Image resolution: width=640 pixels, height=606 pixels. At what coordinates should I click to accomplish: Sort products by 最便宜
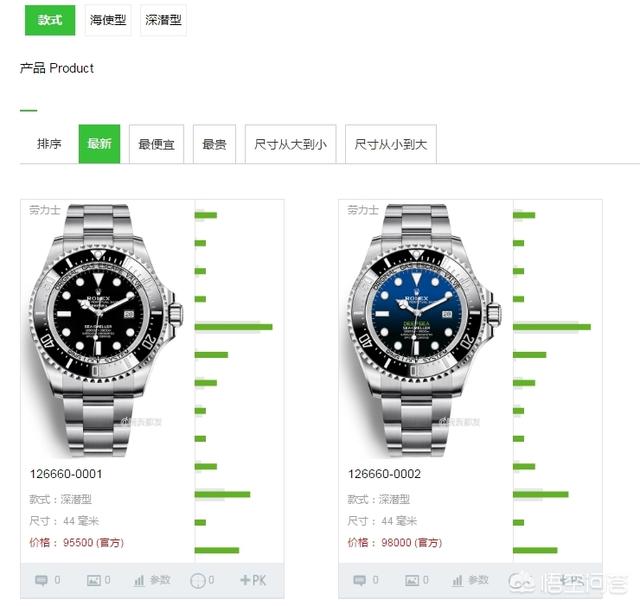pyautogui.click(x=156, y=144)
